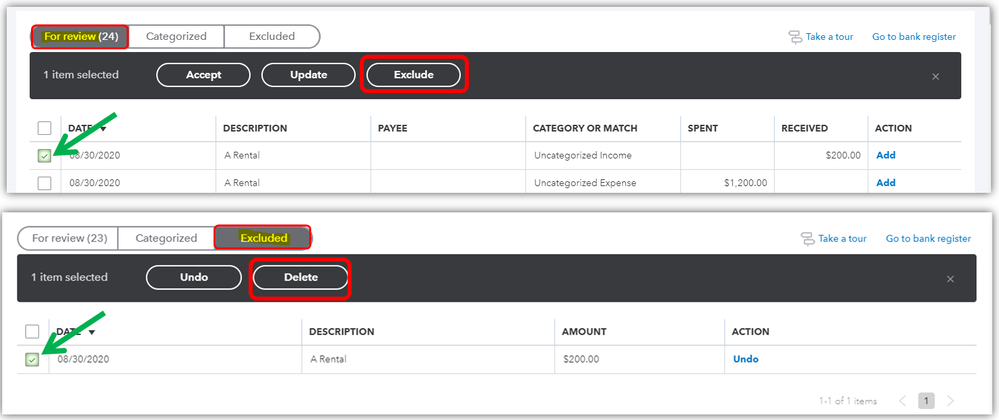
Task: Switch to the Categorized tab in top panel
Action: point(176,37)
